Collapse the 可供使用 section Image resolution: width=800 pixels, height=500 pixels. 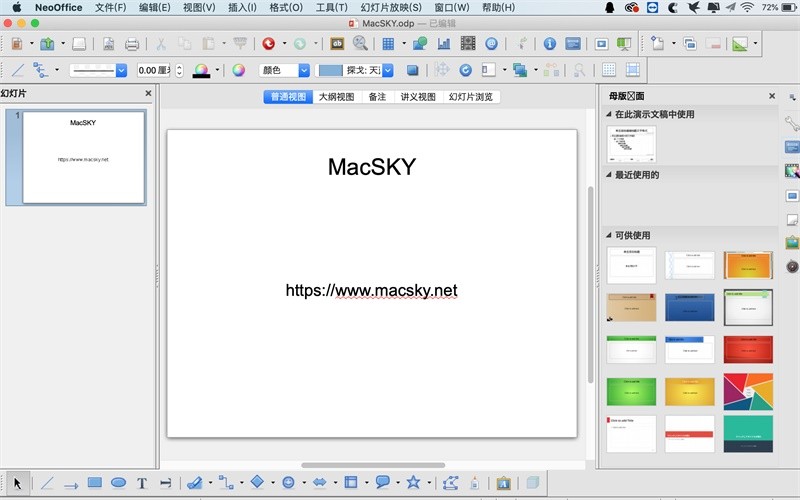pos(609,235)
